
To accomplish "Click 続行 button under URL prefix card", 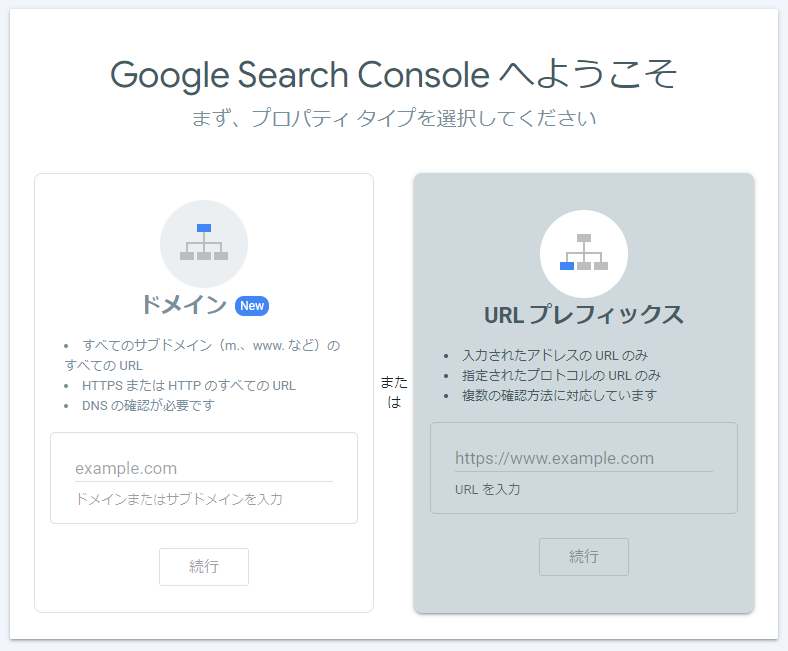I will (583, 556).
